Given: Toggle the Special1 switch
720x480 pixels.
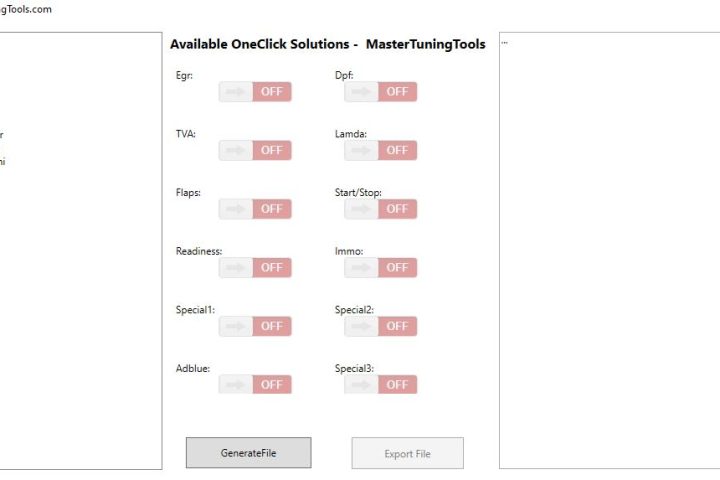Looking at the screenshot, I should (255, 326).
